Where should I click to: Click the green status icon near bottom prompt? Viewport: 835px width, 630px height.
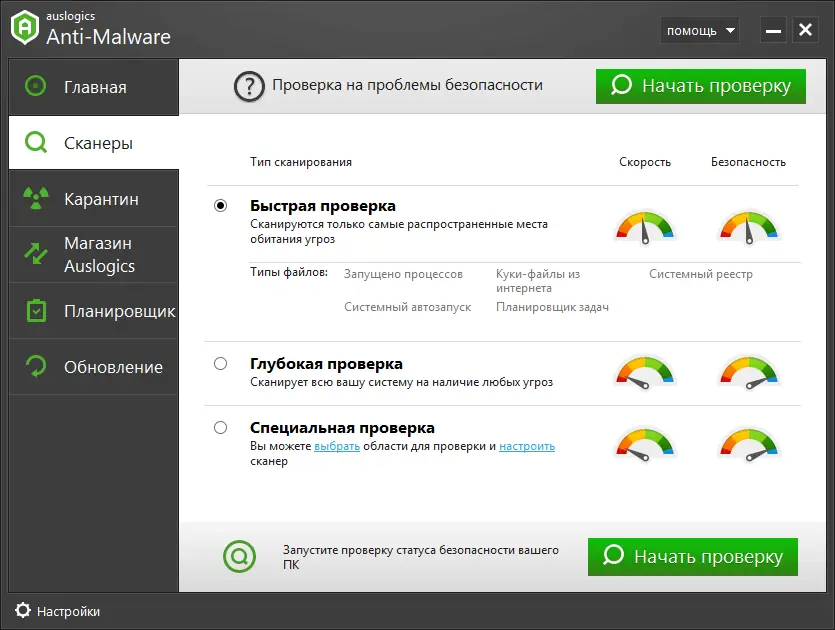coord(239,557)
